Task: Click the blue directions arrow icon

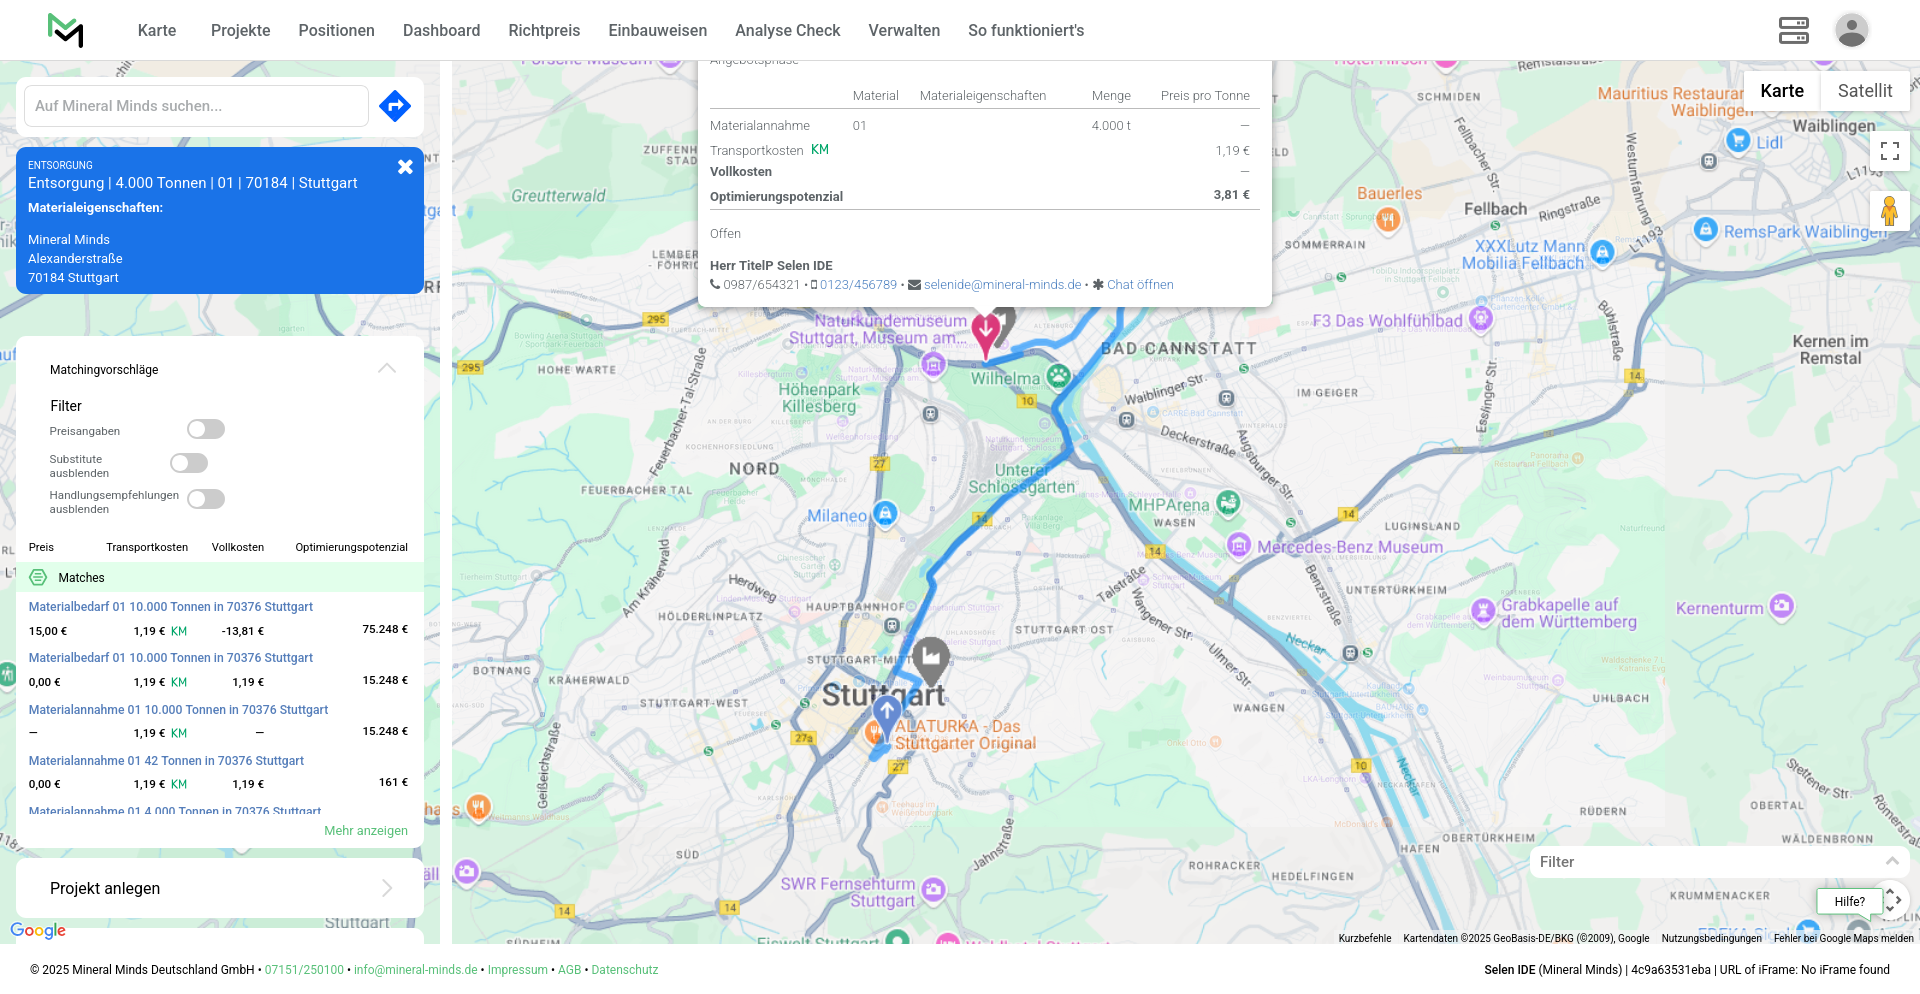Action: pos(395,106)
